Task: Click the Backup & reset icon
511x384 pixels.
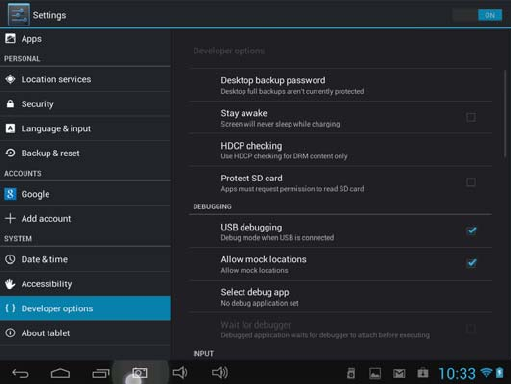Action: tap(10, 153)
